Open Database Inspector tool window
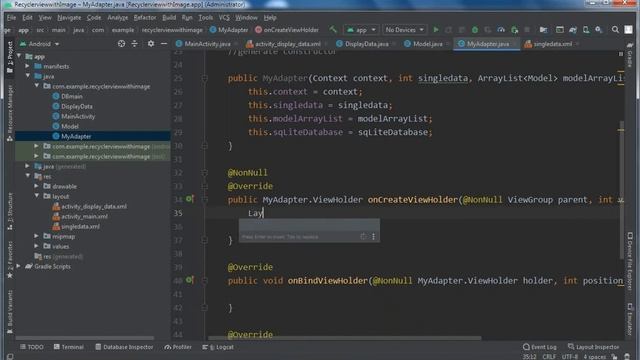Viewport: 640px width, 360px height. click(124, 347)
